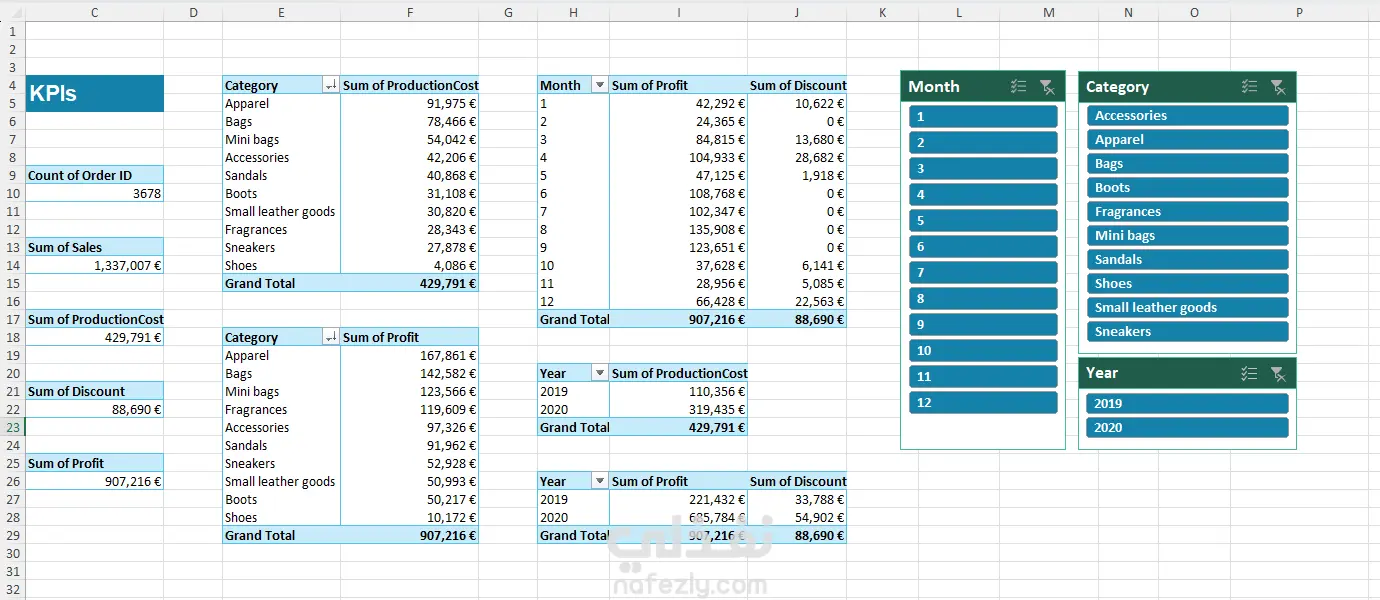Click the Sum of Sales value cell
The image size is (1380, 600).
click(x=94, y=266)
